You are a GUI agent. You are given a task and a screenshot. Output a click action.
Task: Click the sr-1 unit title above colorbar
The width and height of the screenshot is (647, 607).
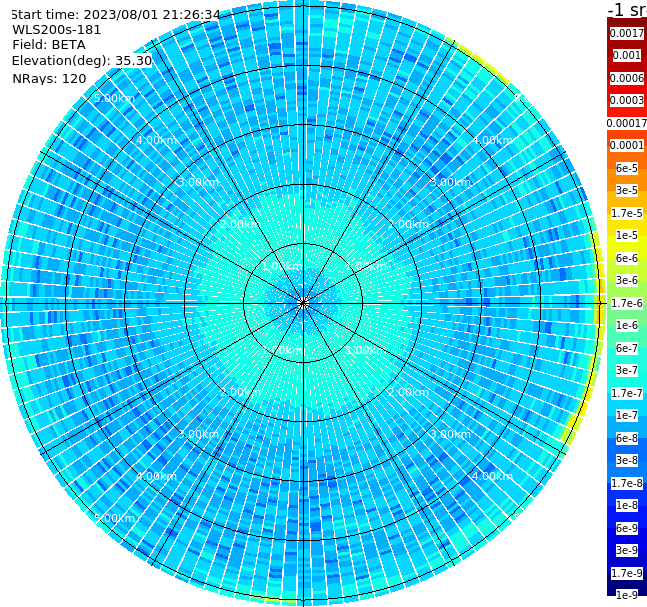[627, 9]
